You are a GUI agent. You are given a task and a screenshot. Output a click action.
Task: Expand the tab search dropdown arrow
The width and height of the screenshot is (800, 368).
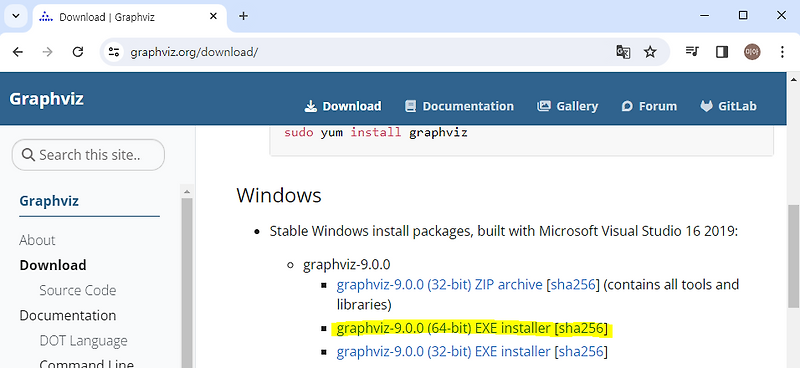16,16
